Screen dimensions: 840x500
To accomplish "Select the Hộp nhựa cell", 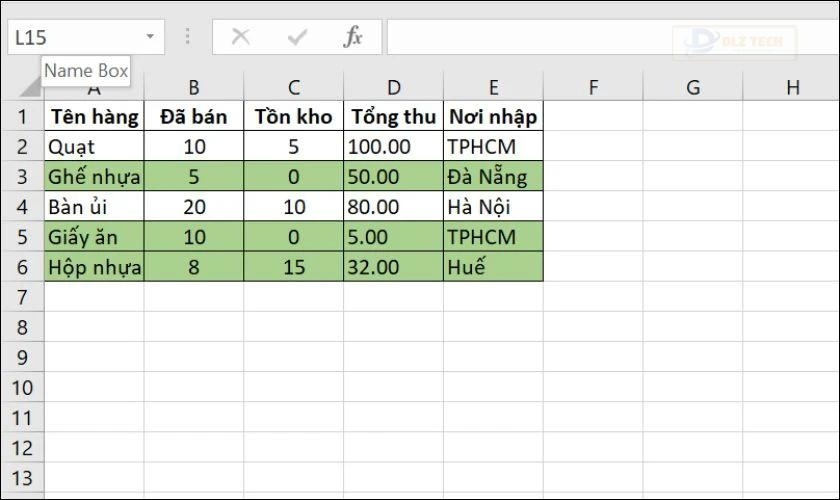I will click(94, 267).
